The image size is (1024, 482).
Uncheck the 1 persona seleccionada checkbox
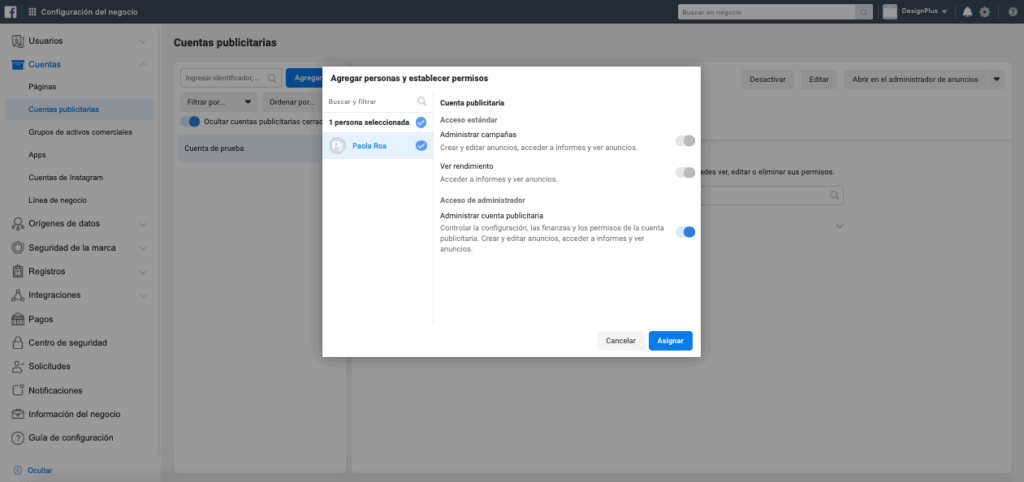(x=421, y=122)
